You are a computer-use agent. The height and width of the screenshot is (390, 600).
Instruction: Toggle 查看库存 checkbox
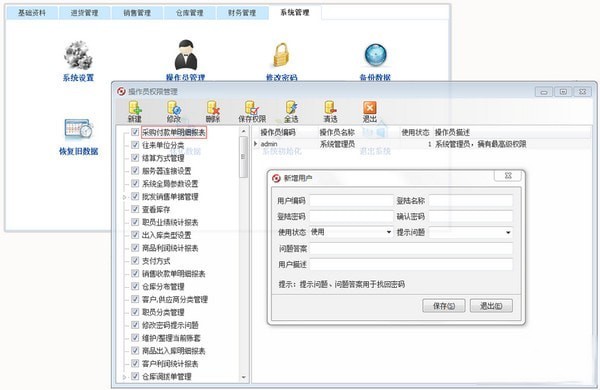(x=135, y=209)
